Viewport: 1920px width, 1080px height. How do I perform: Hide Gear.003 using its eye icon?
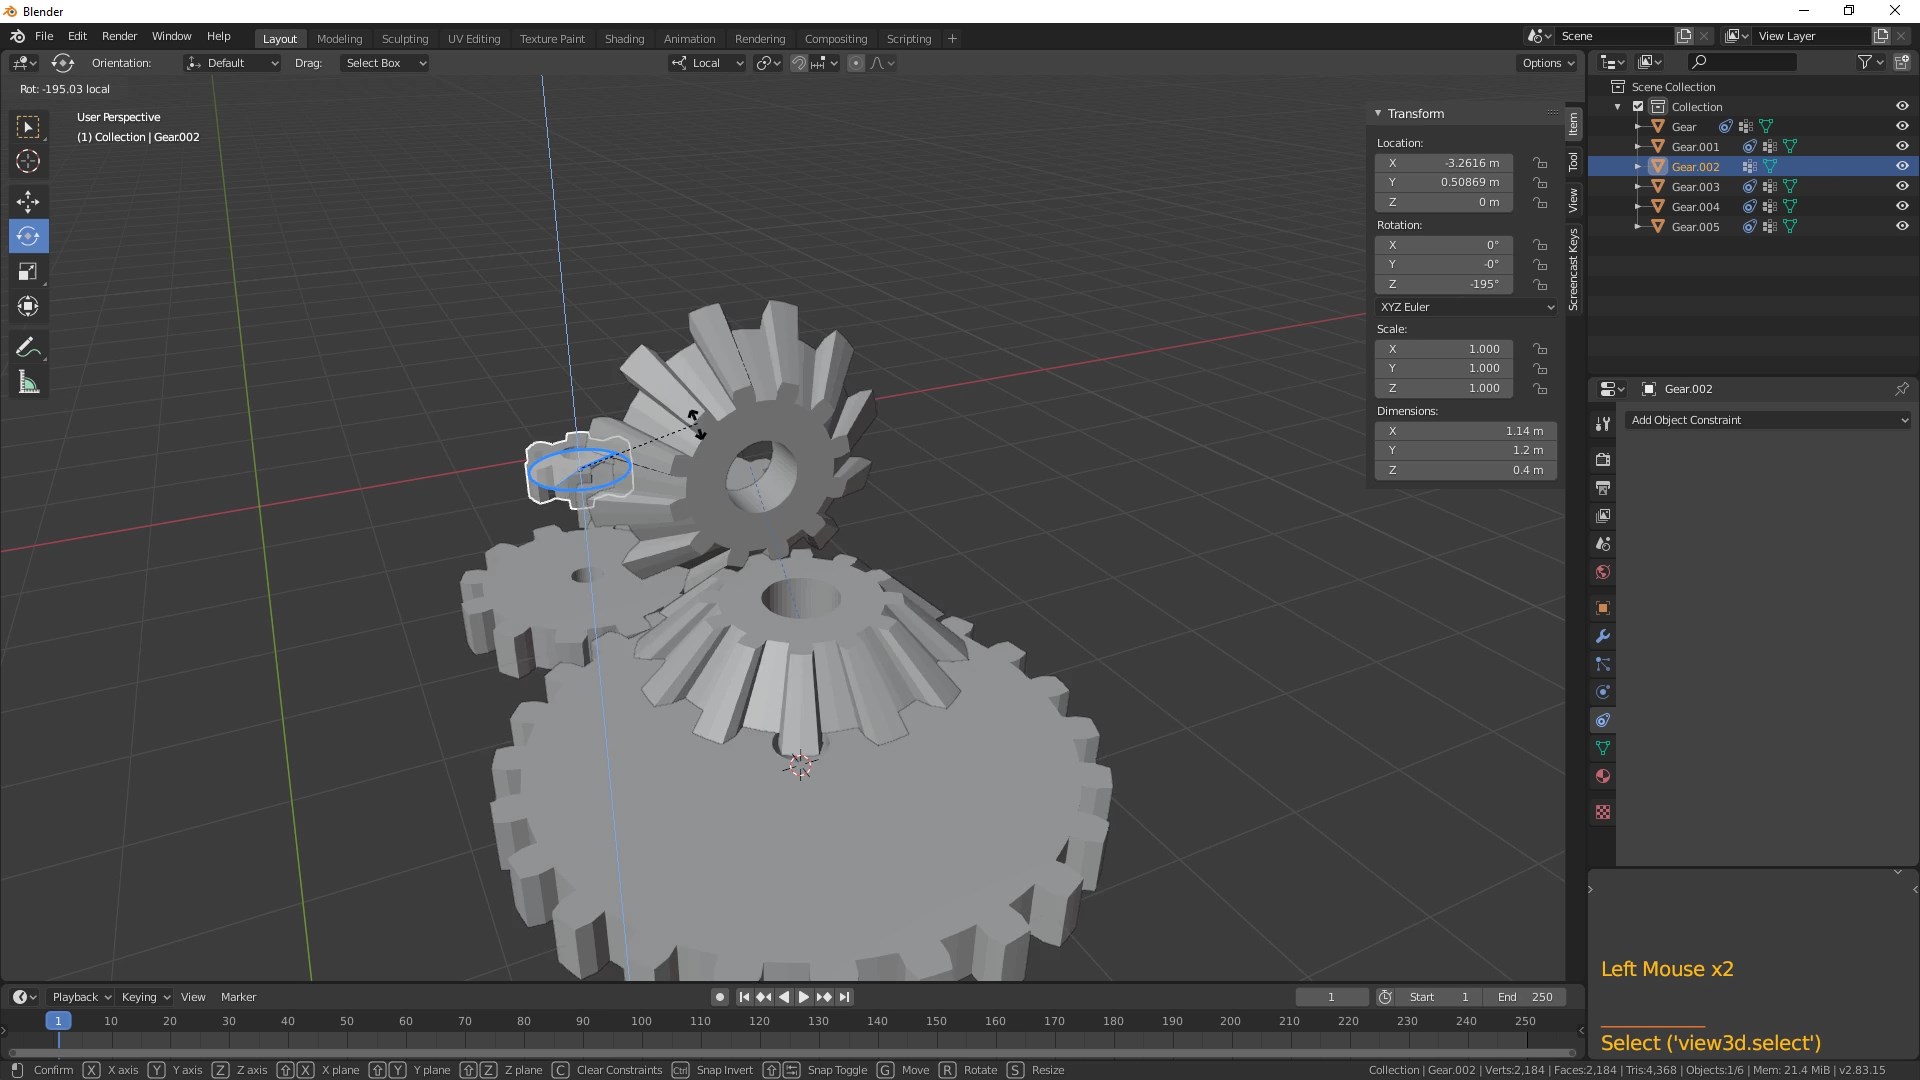pyautogui.click(x=1902, y=186)
